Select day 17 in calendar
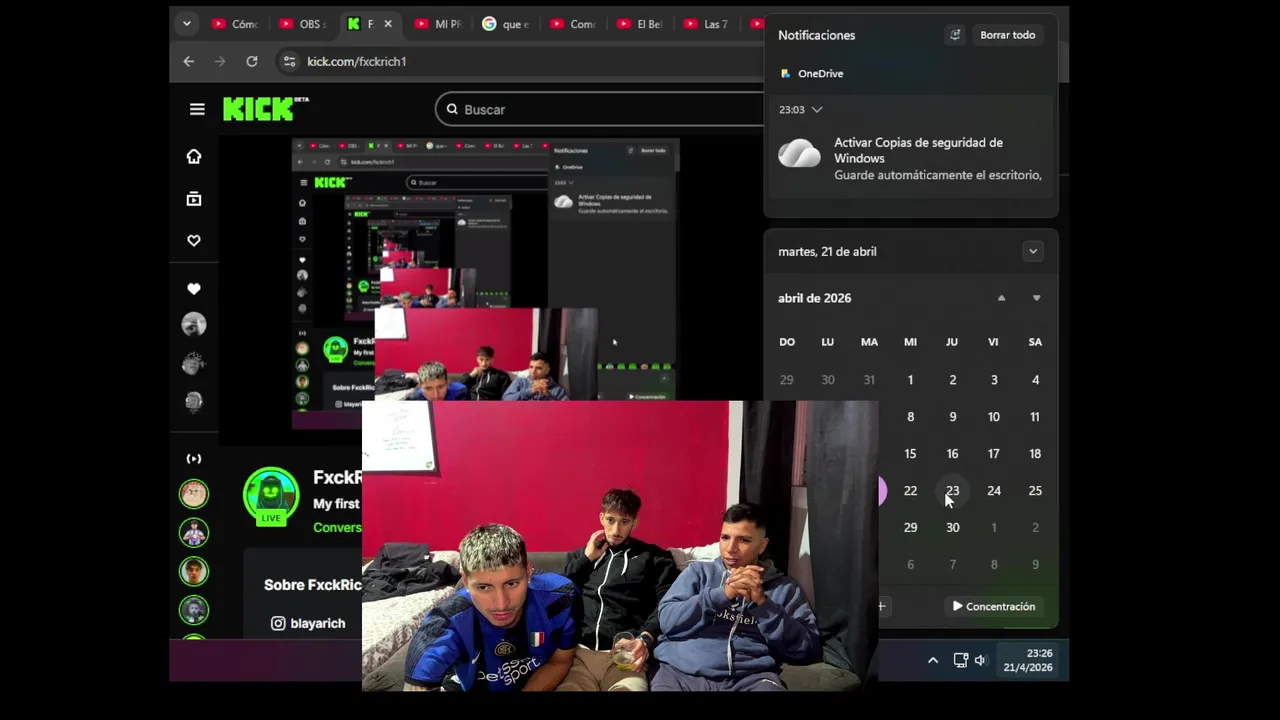The width and height of the screenshot is (1280, 720). pyautogui.click(x=993, y=454)
